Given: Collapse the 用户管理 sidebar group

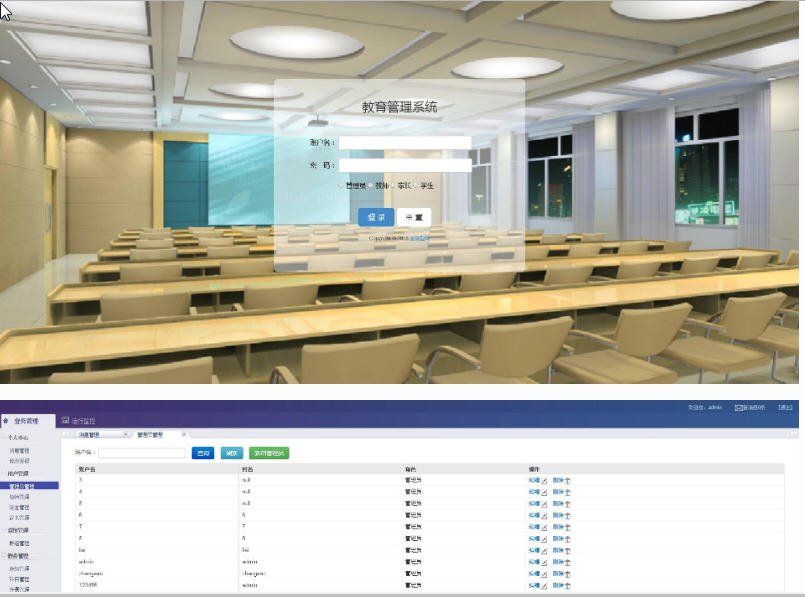Looking at the screenshot, I should pos(4,473).
